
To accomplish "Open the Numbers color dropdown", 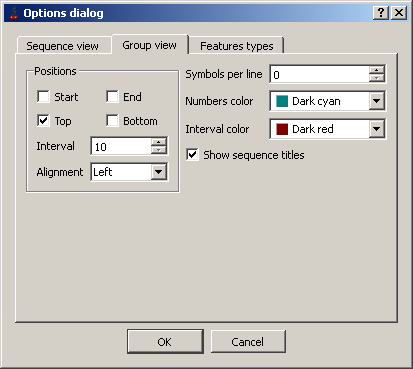I will pyautogui.click(x=377, y=101).
